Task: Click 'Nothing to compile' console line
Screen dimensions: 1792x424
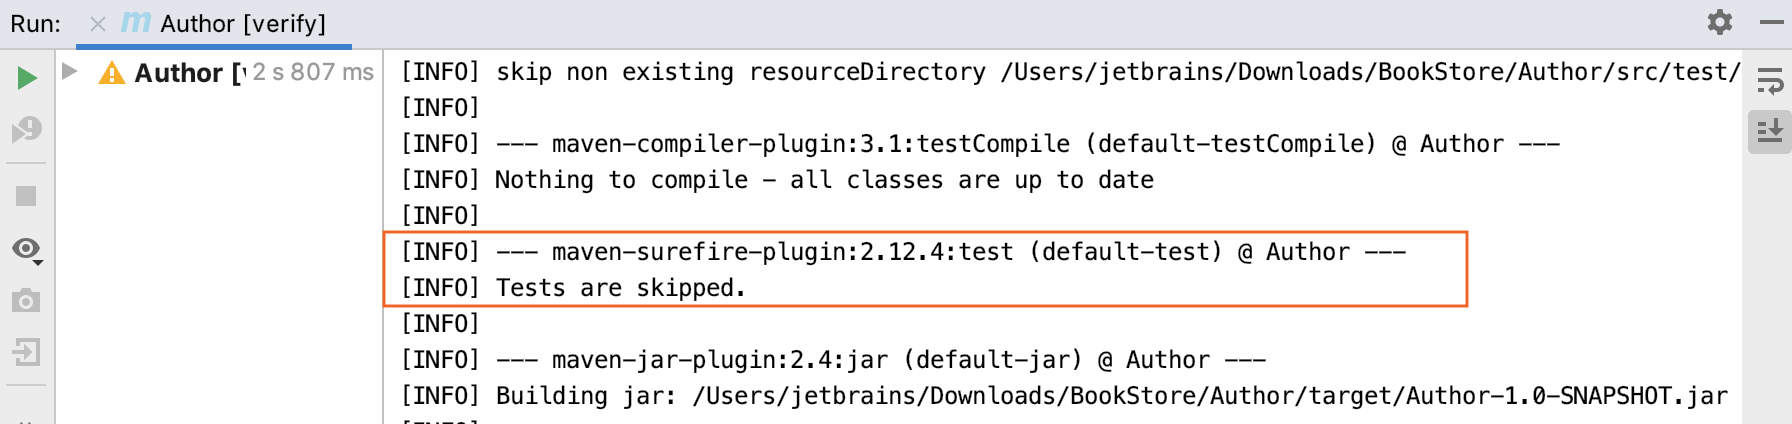Action: (824, 180)
